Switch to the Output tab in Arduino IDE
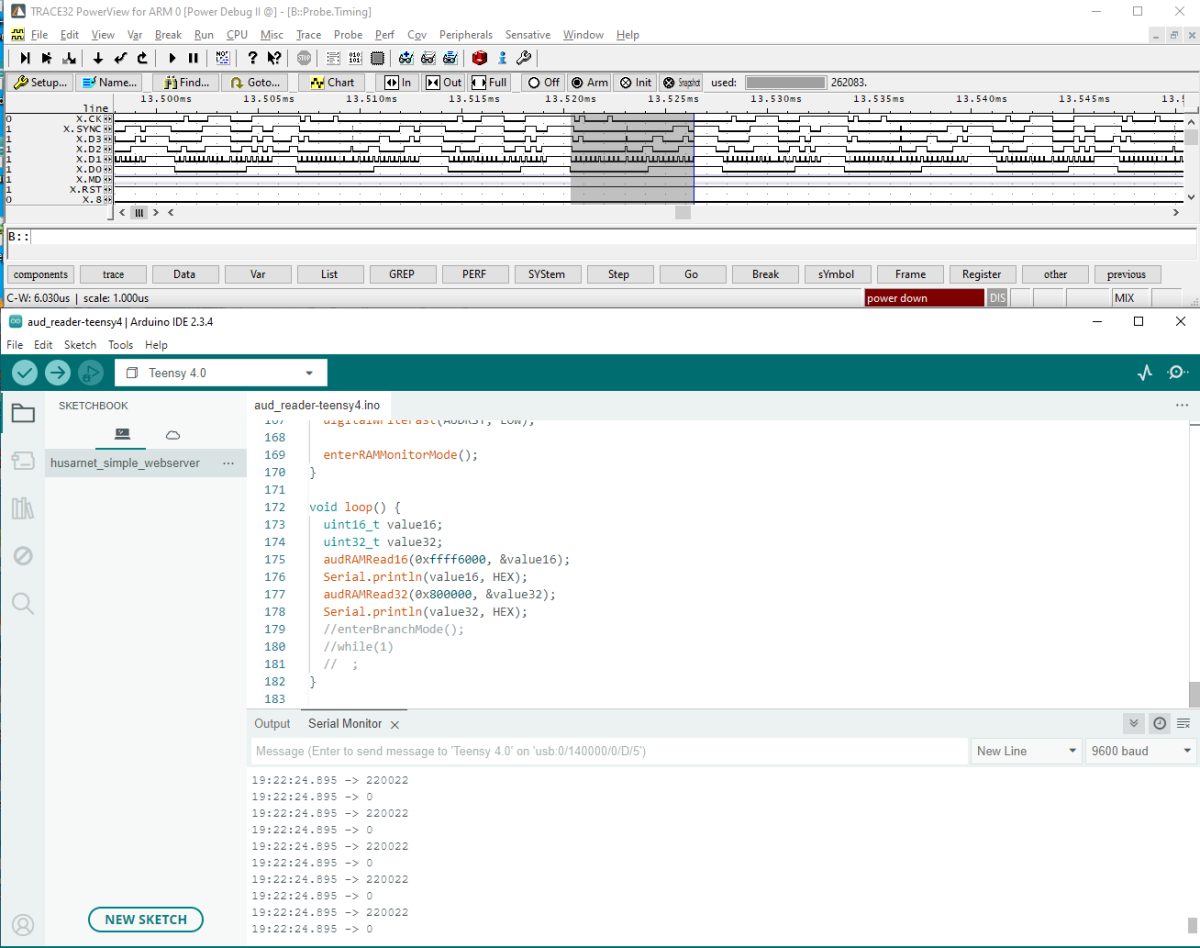The width and height of the screenshot is (1200, 948). pyautogui.click(x=271, y=723)
